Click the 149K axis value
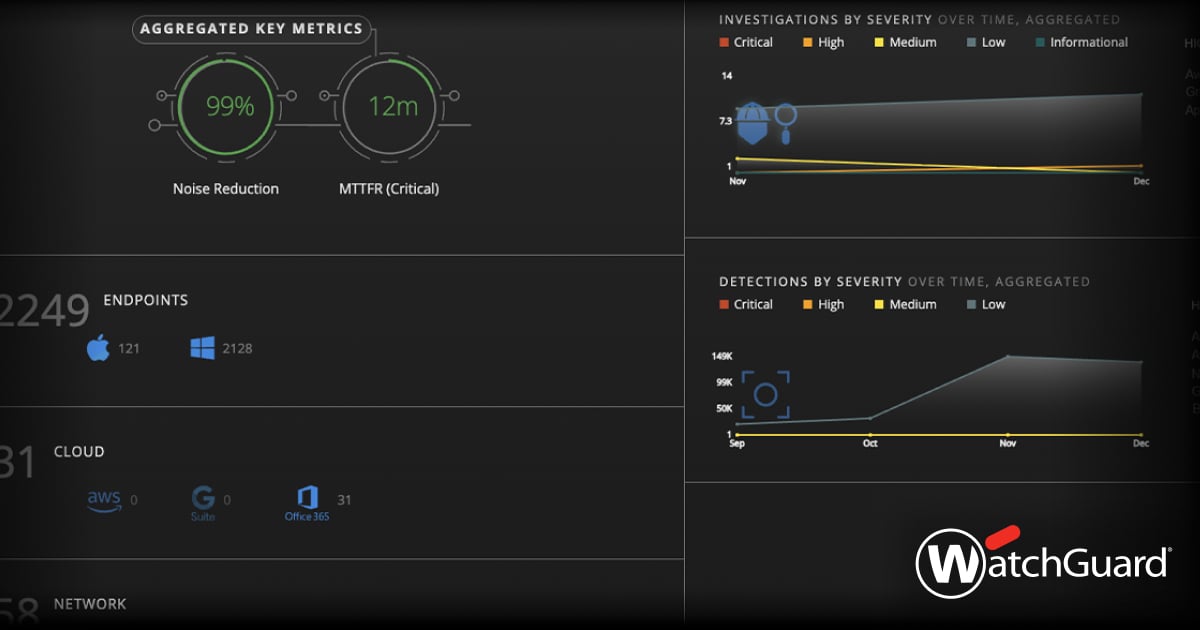Screen dimensions: 1200x630 722,356
